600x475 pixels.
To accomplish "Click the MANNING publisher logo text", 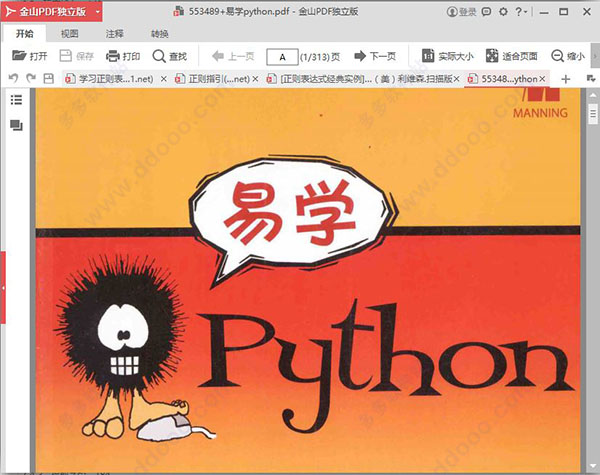I will coord(540,113).
